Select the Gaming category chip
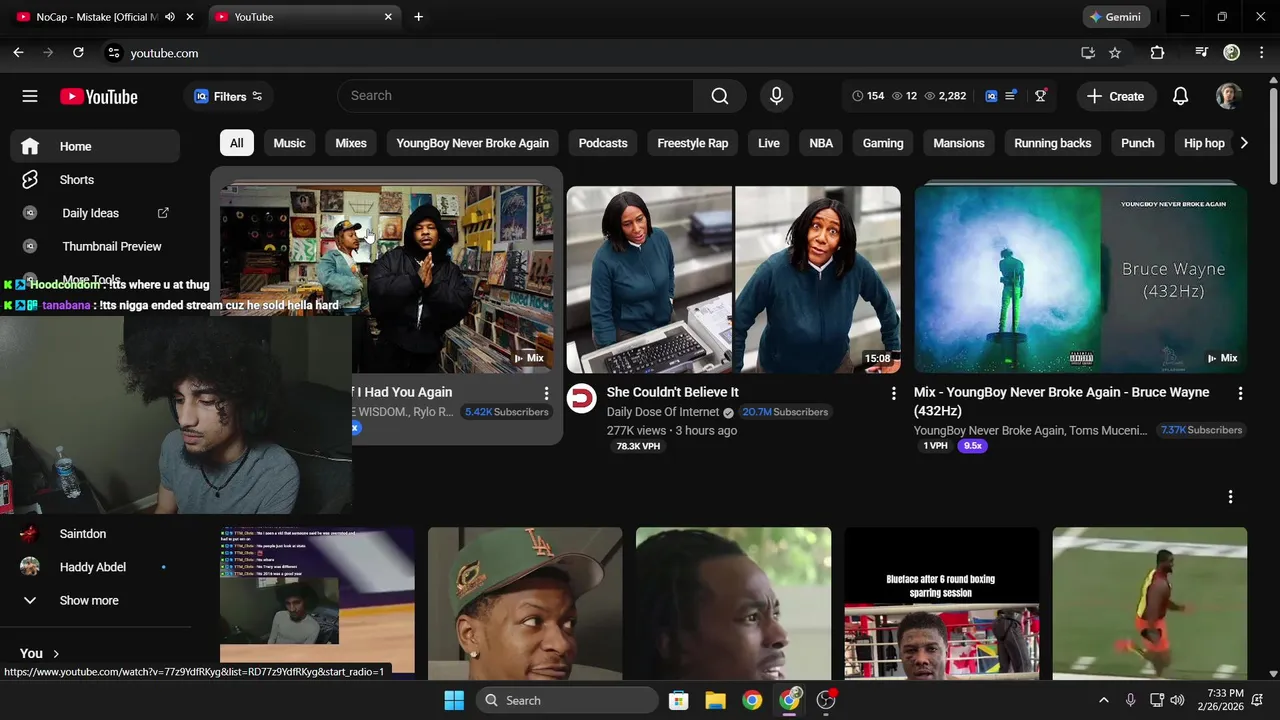The width and height of the screenshot is (1280, 720). (x=883, y=143)
